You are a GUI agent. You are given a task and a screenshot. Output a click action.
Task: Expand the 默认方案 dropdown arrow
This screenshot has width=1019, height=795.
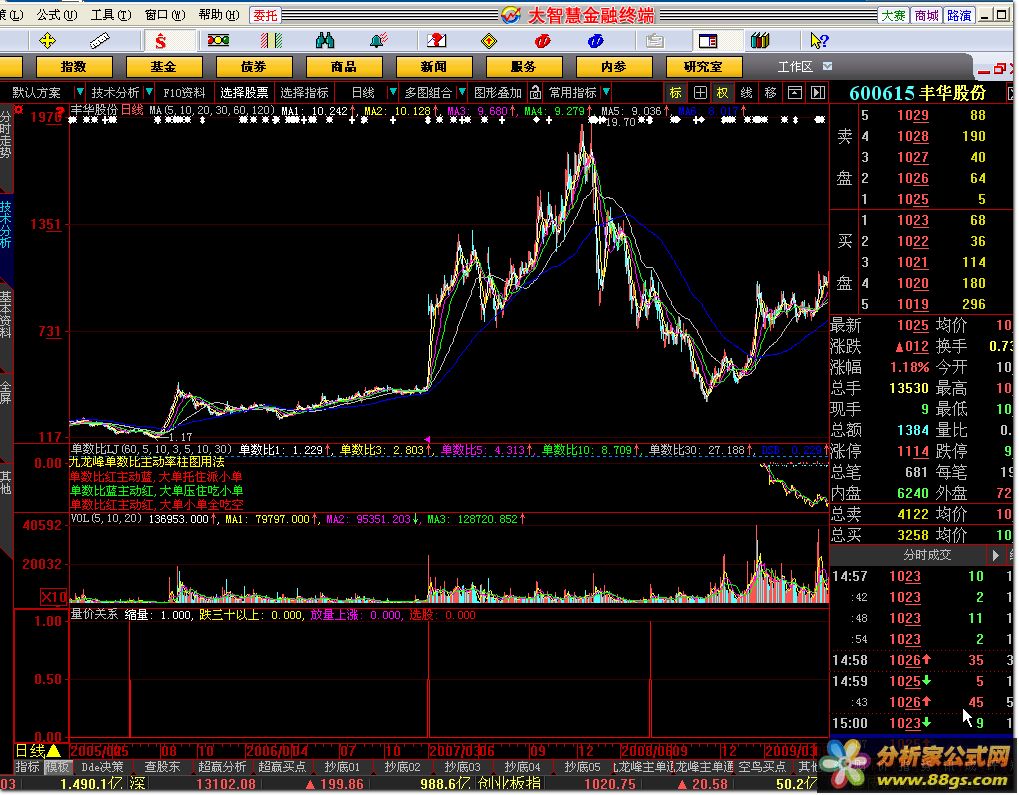pos(79,92)
